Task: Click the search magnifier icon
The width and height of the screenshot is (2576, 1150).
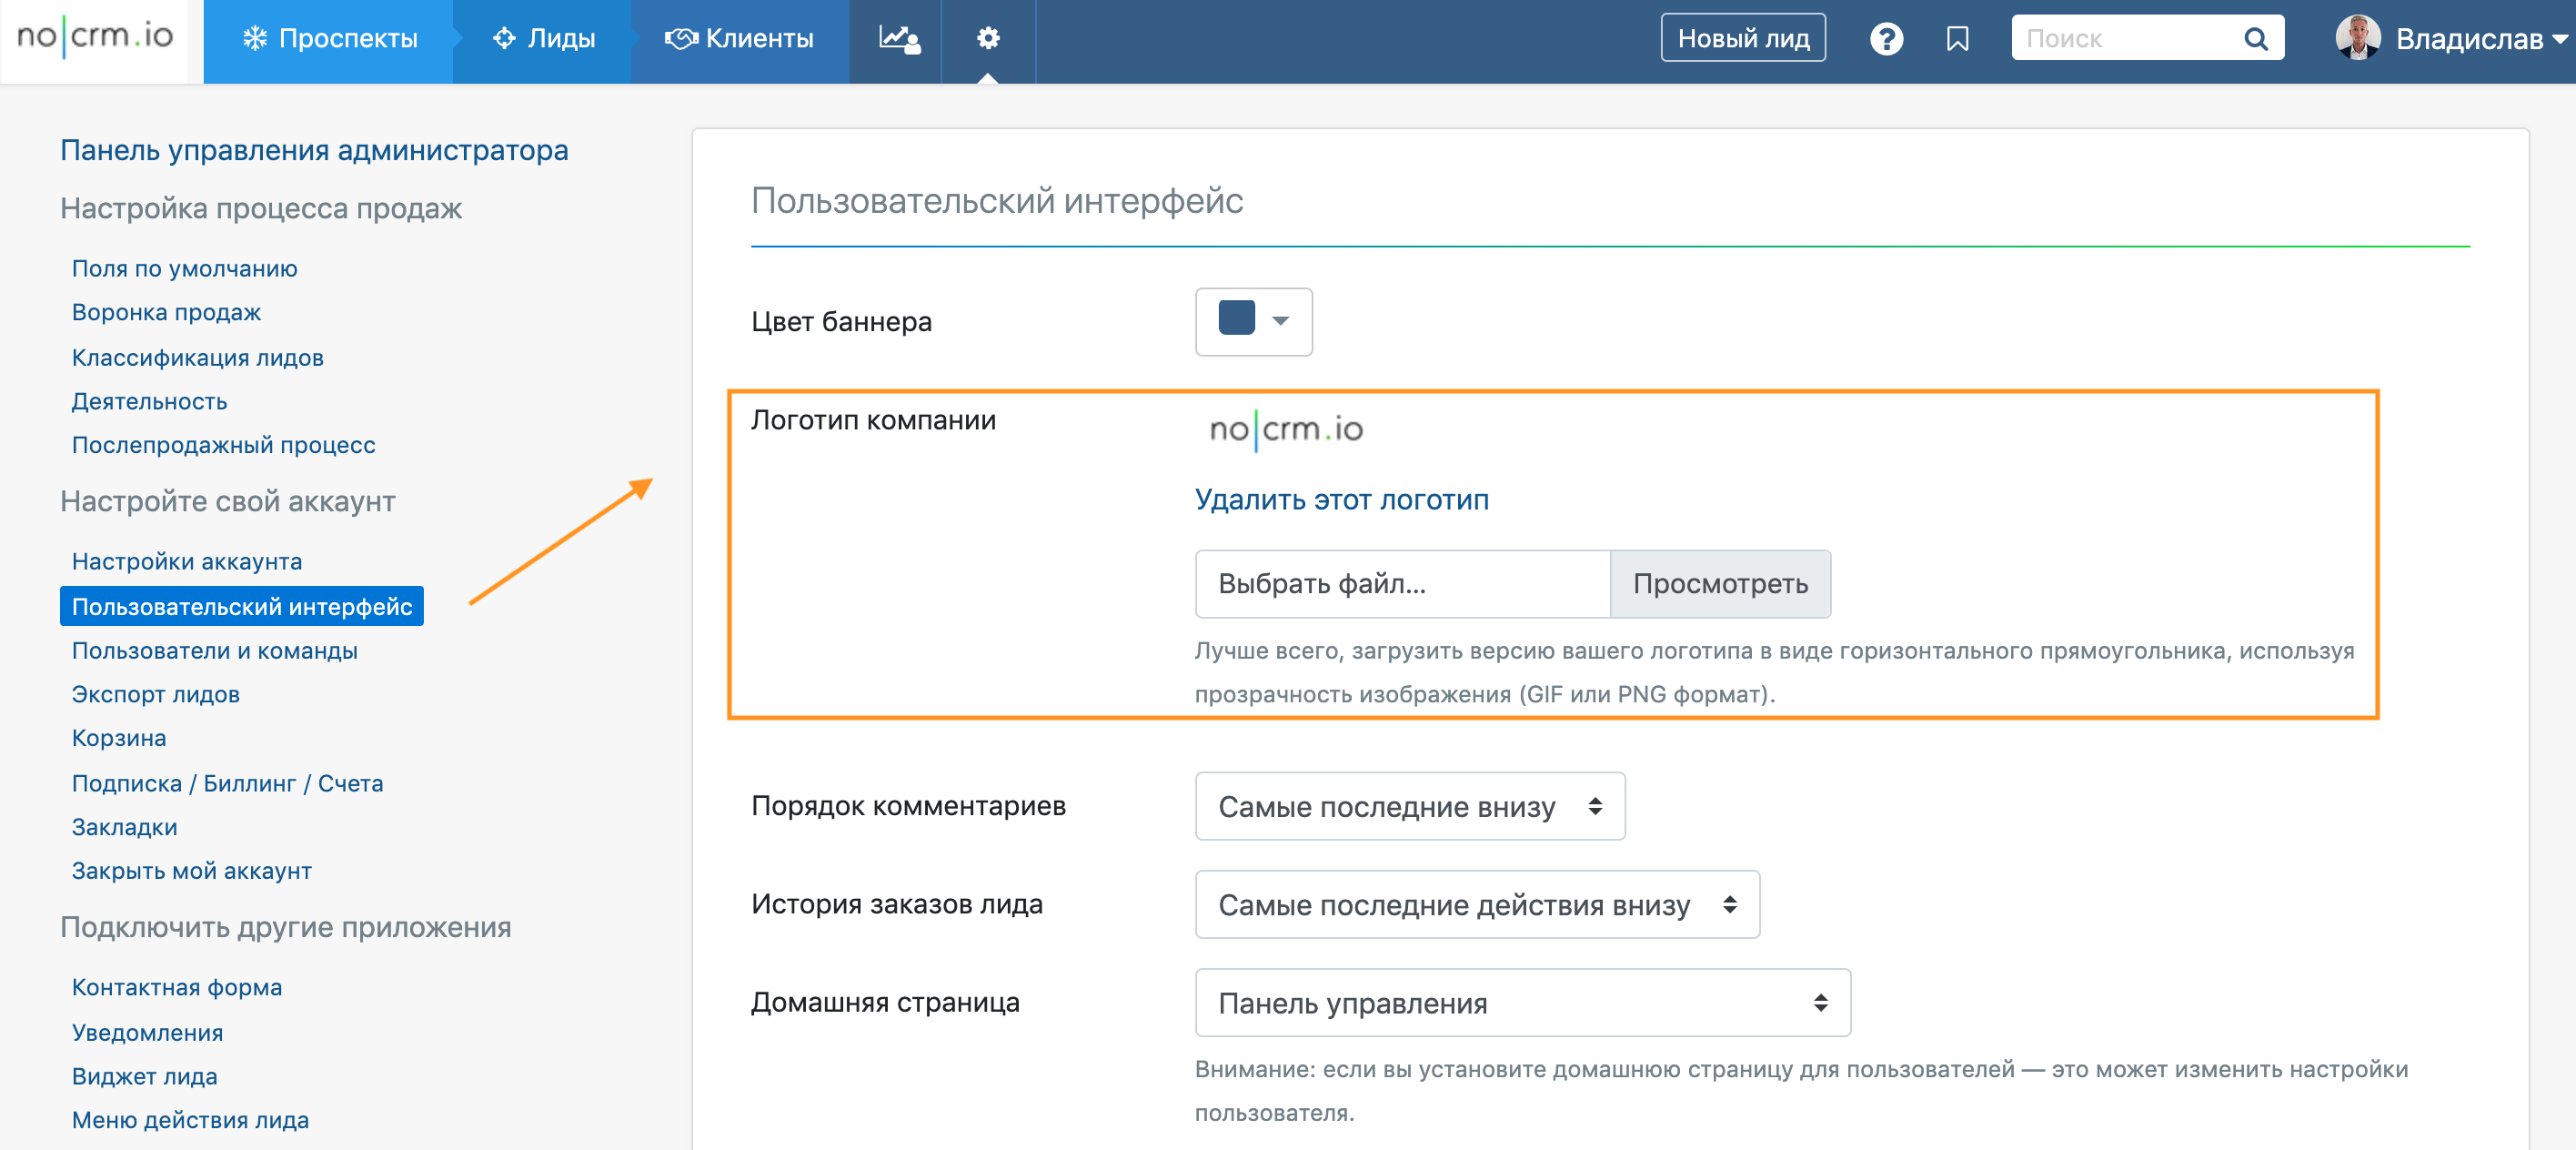Action: pos(2255,39)
